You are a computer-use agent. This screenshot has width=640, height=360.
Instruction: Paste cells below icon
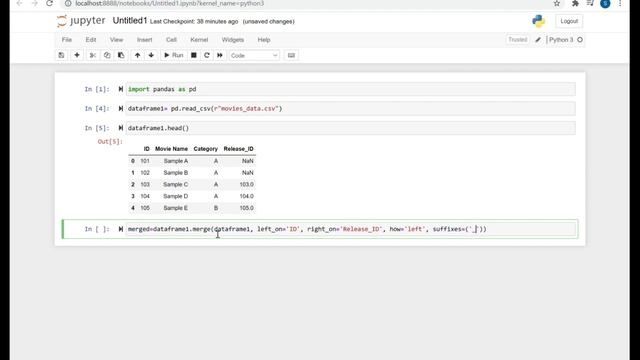(121, 55)
